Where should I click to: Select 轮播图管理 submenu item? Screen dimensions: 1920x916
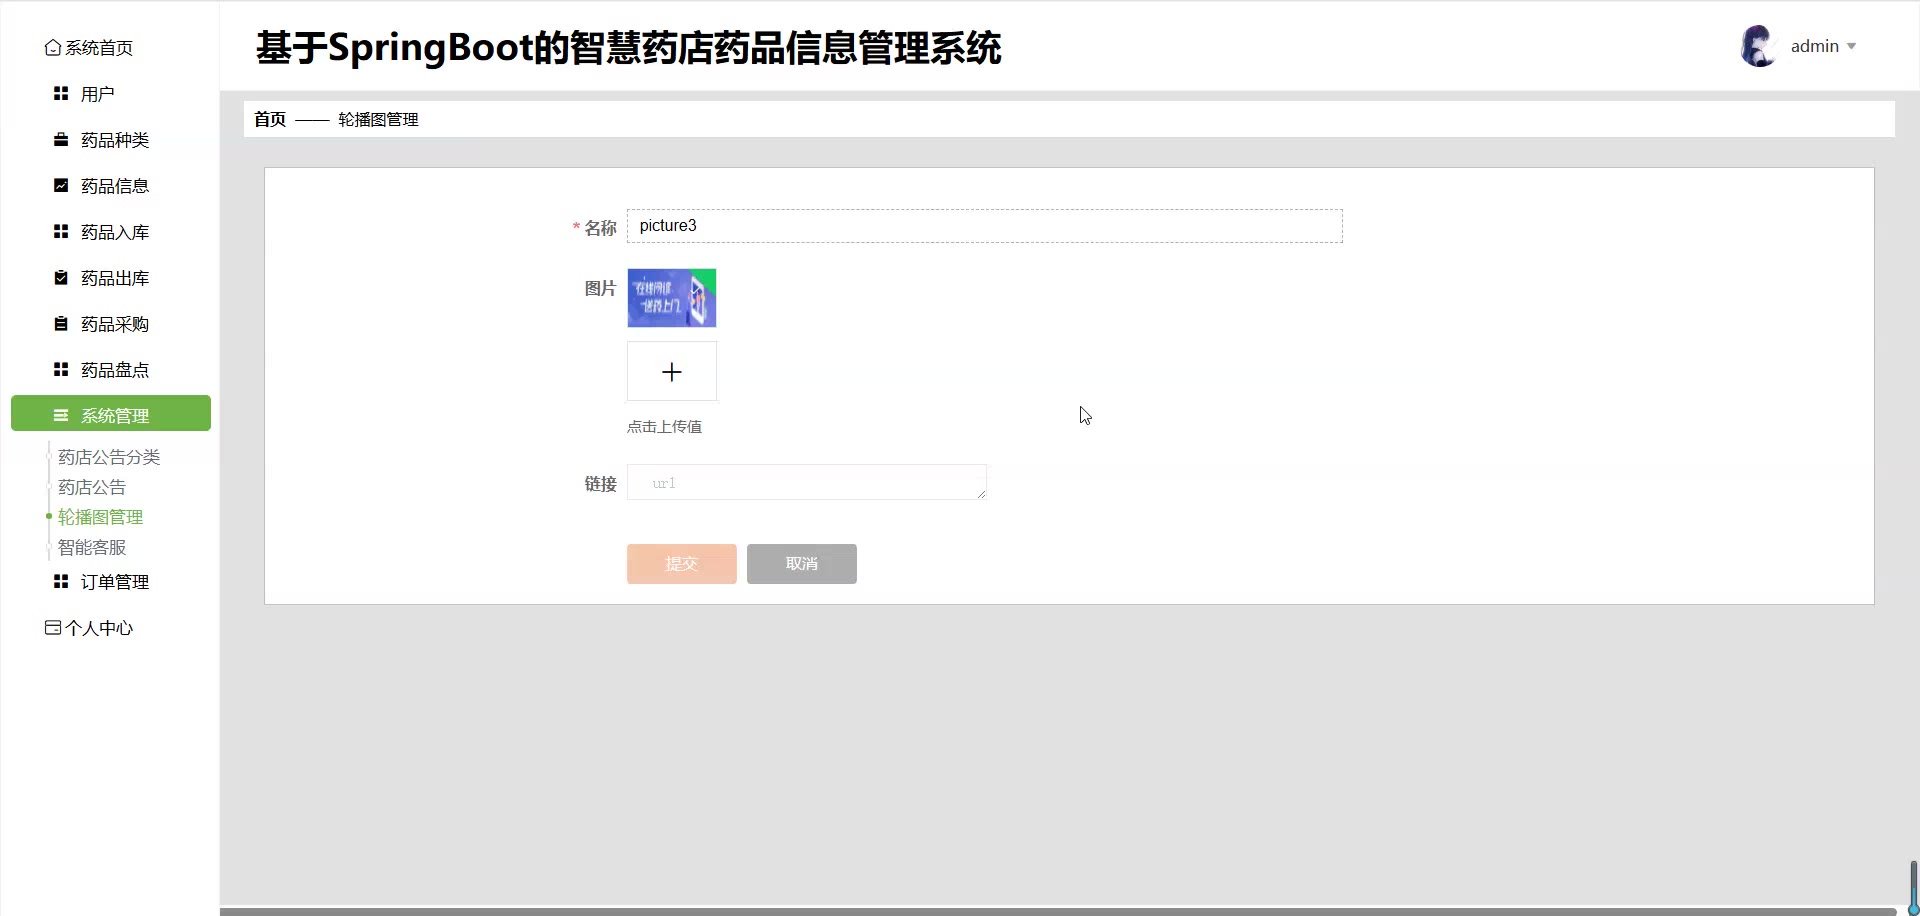click(100, 517)
